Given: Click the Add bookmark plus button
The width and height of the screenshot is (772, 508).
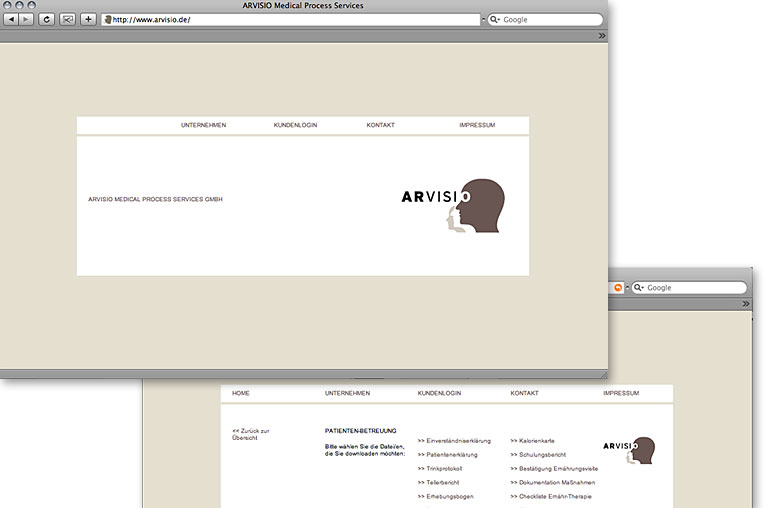Looking at the screenshot, I should [88, 19].
